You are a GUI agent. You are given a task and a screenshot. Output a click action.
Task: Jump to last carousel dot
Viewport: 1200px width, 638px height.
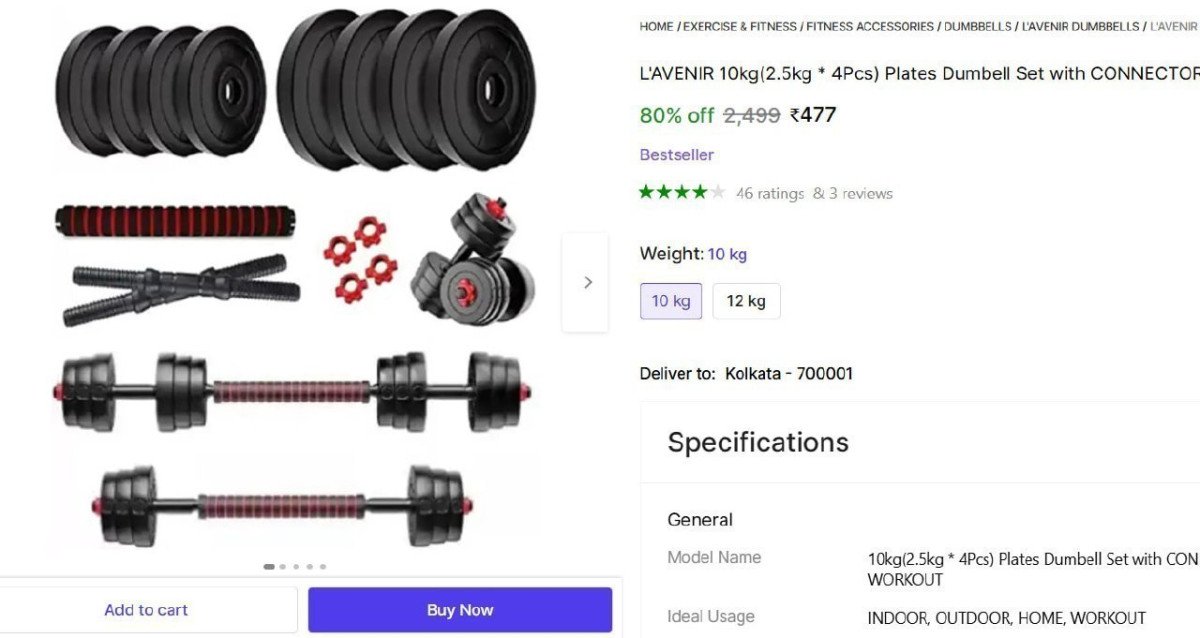pyautogui.click(x=322, y=566)
